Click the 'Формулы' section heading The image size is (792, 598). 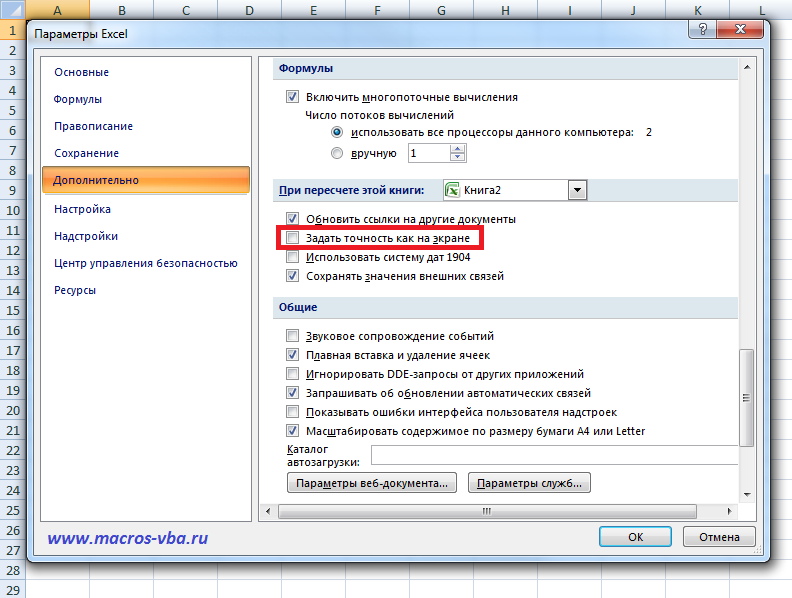(x=306, y=68)
